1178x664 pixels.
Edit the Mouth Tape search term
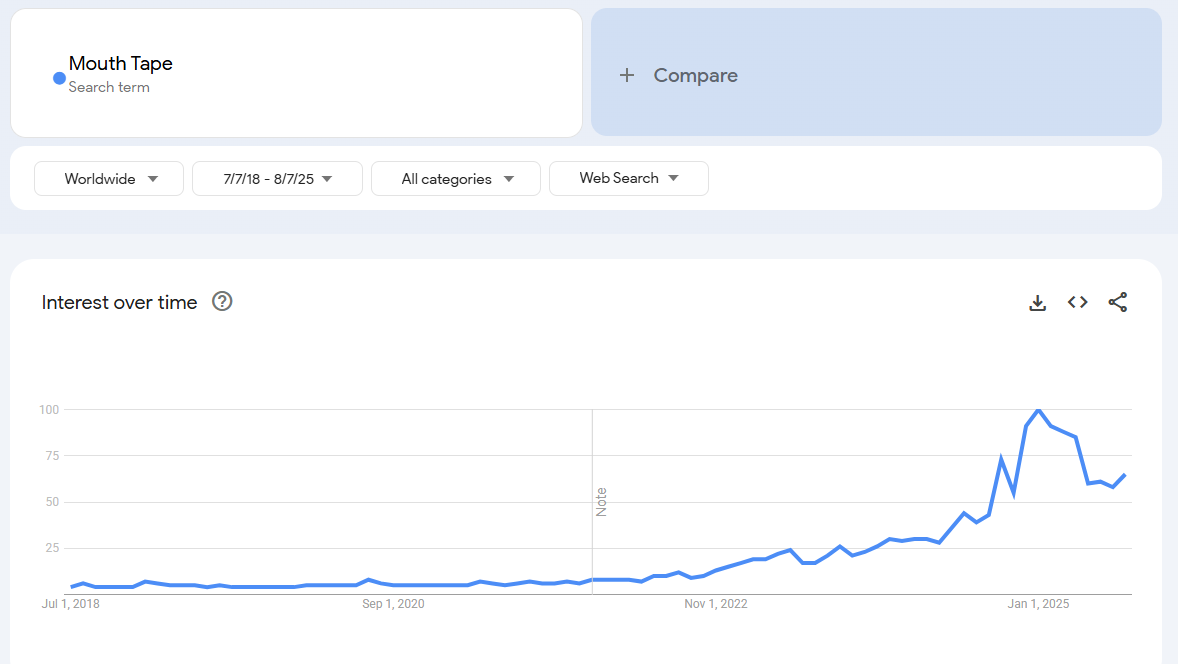coord(121,63)
